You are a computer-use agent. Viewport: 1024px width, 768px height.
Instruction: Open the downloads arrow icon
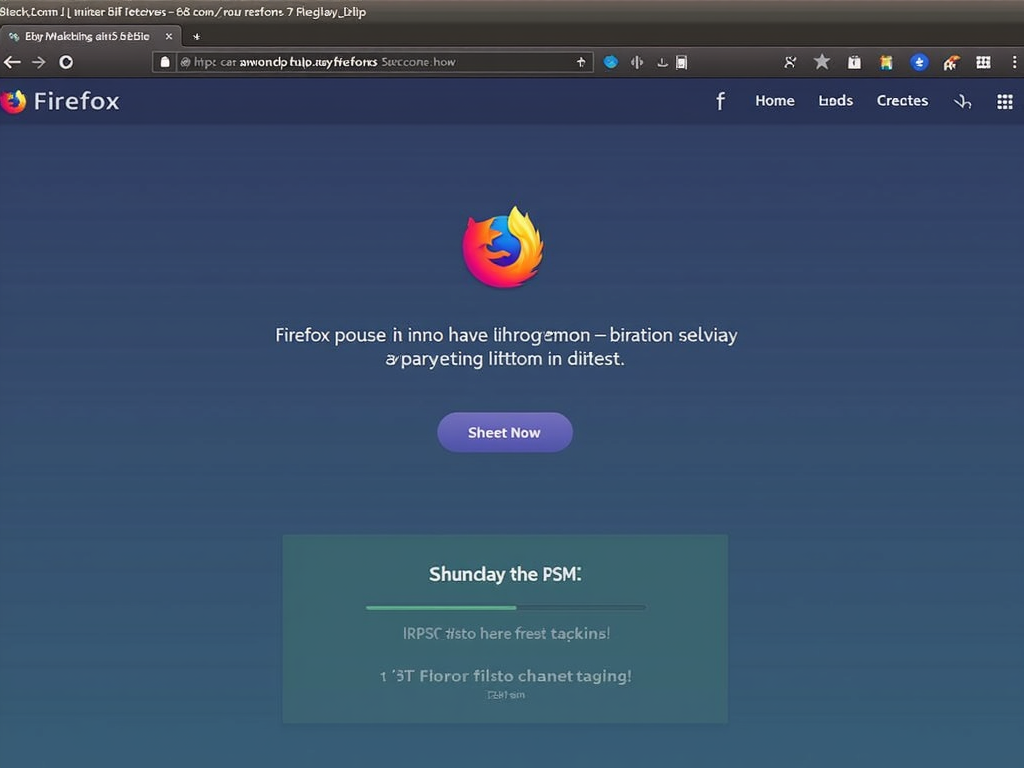click(662, 62)
